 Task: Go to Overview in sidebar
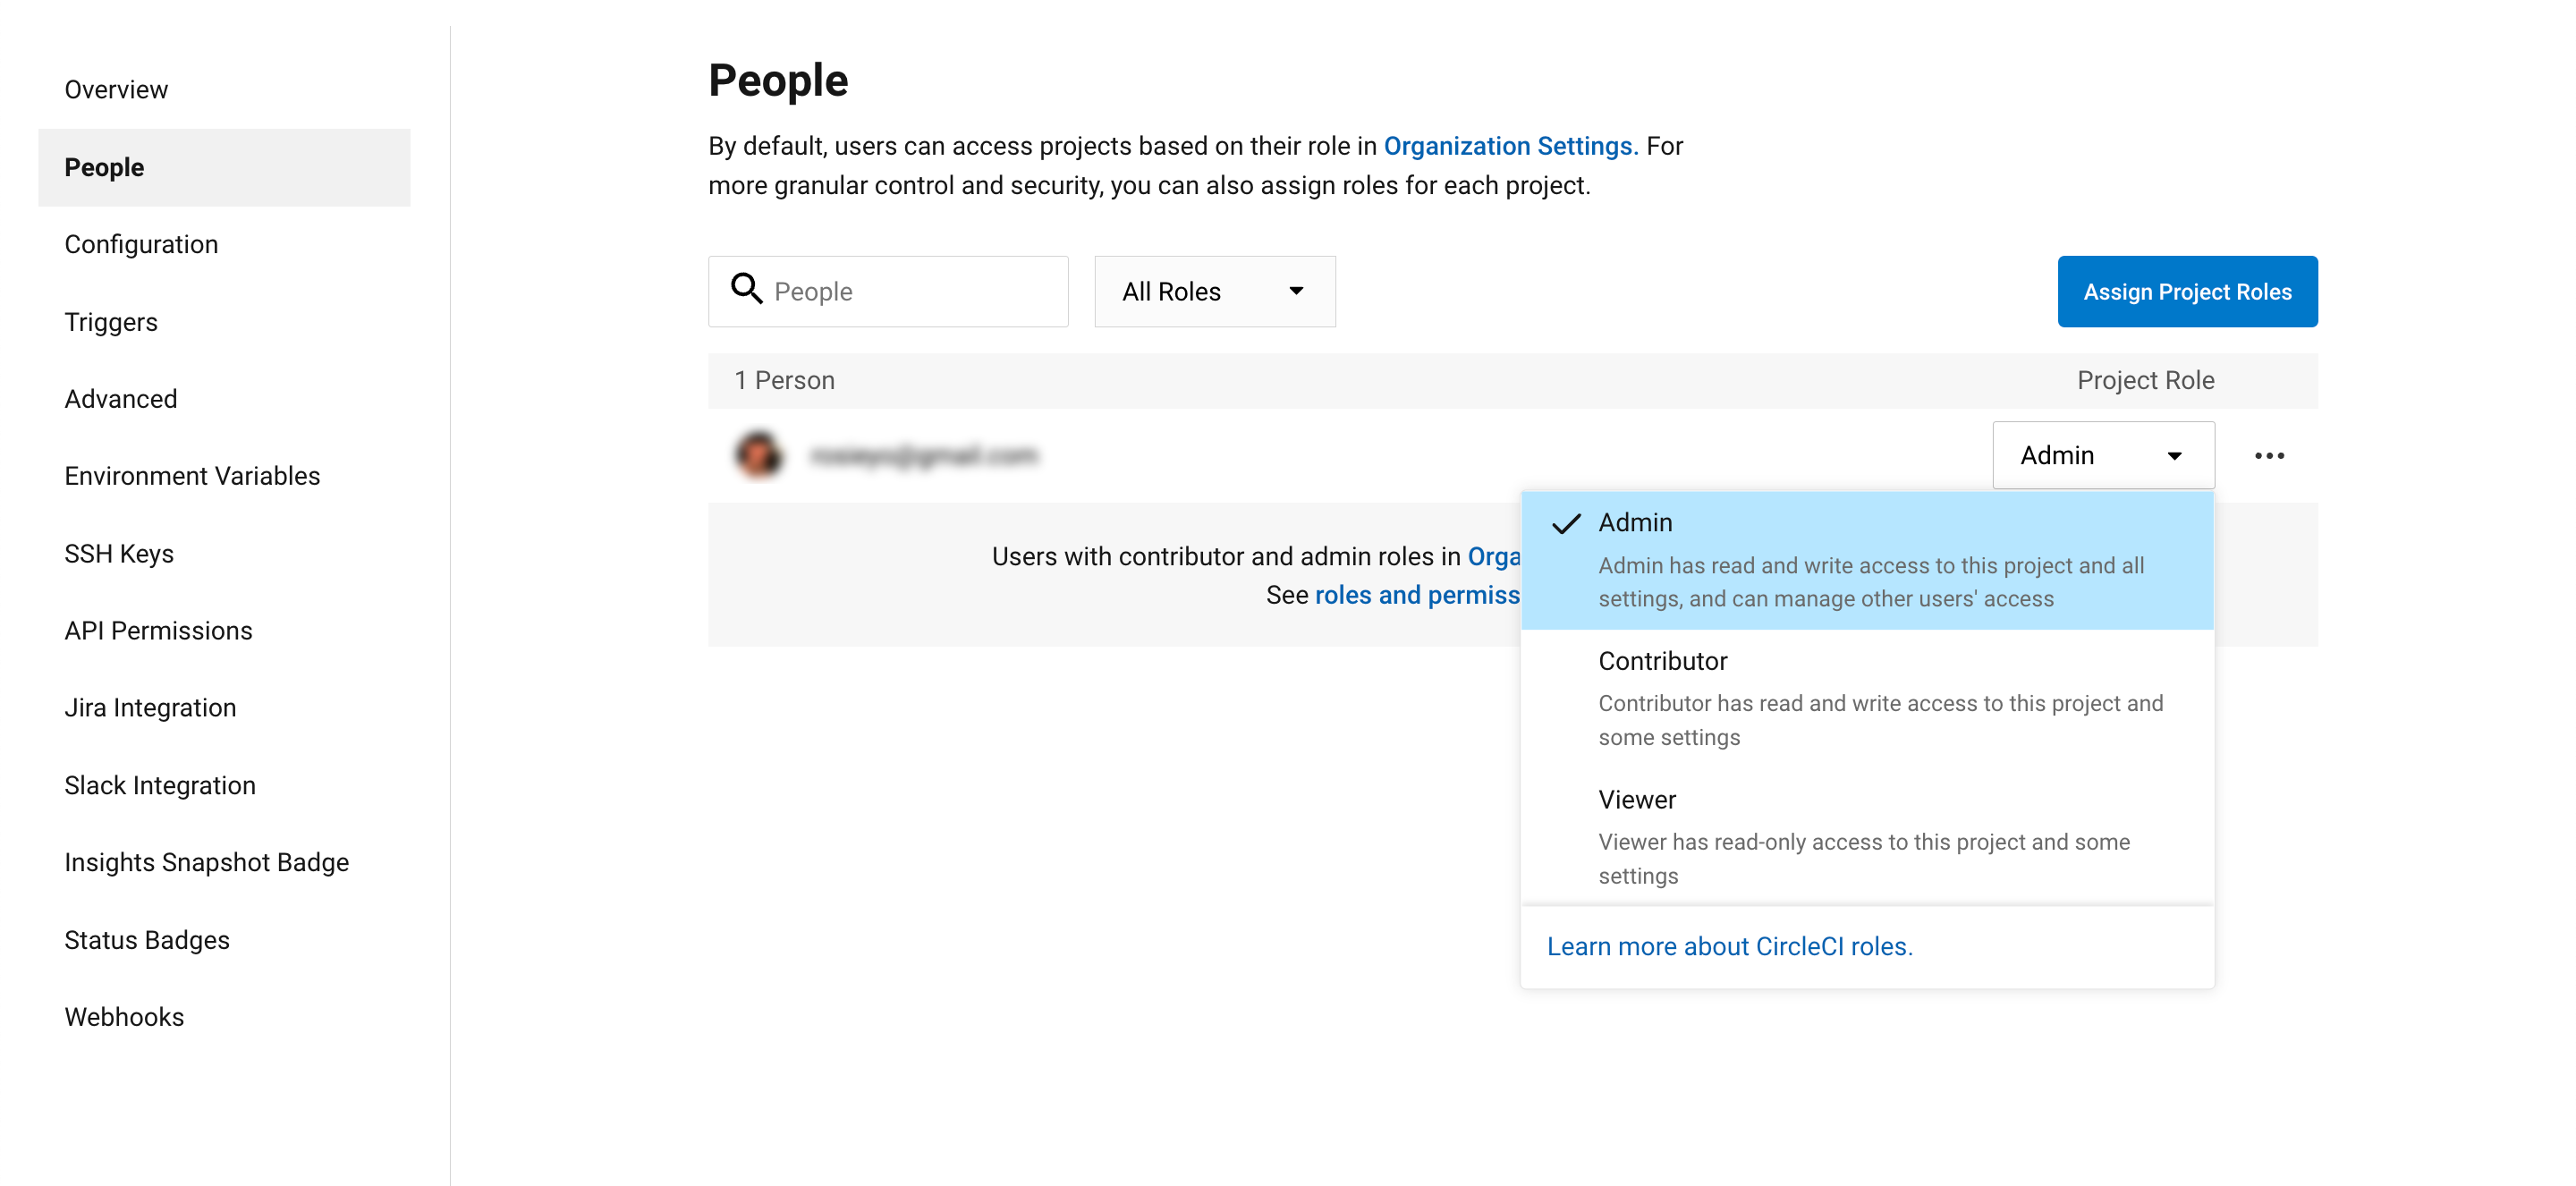[116, 89]
